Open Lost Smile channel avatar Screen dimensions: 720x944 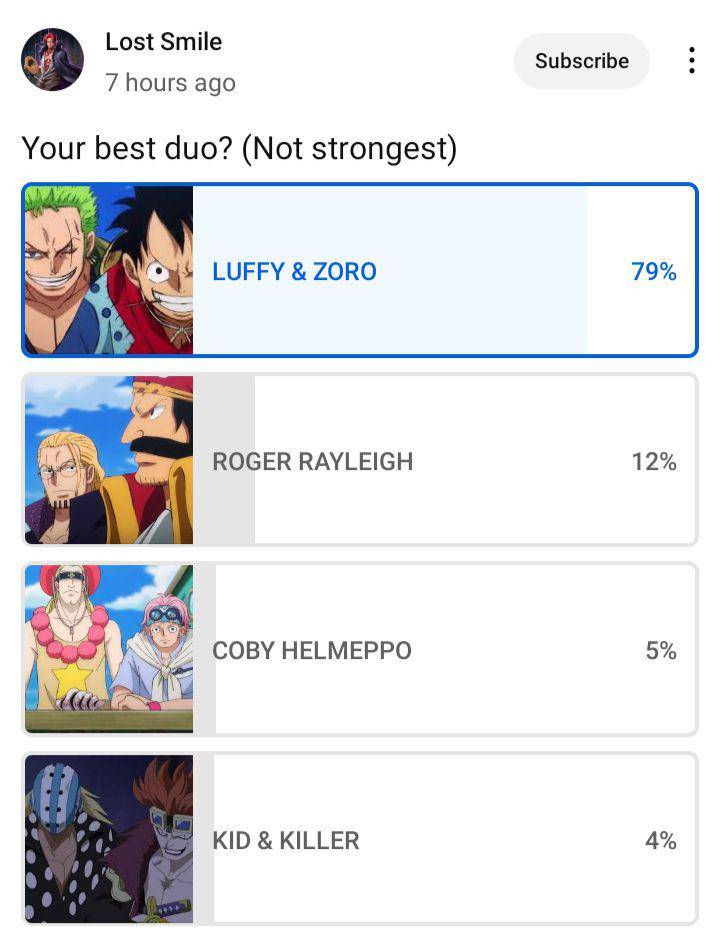pos(52,60)
